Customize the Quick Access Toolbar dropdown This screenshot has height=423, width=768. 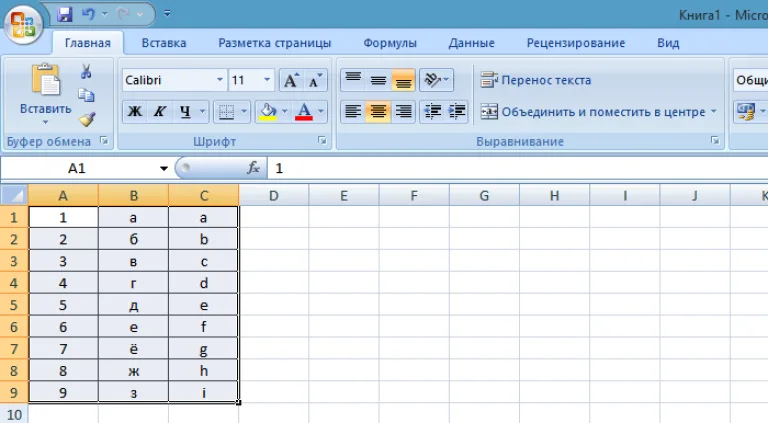[x=167, y=14]
